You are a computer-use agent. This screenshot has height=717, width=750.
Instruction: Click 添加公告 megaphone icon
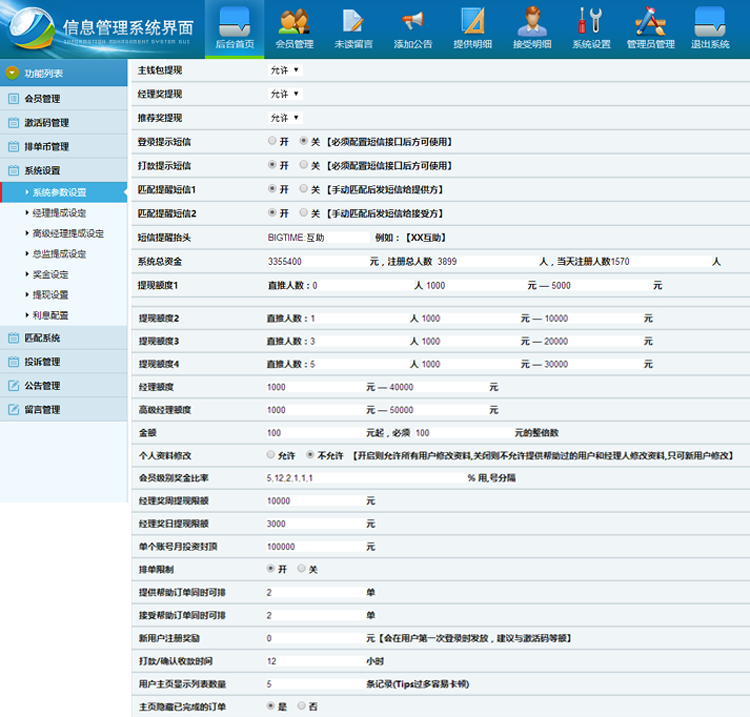(412, 22)
